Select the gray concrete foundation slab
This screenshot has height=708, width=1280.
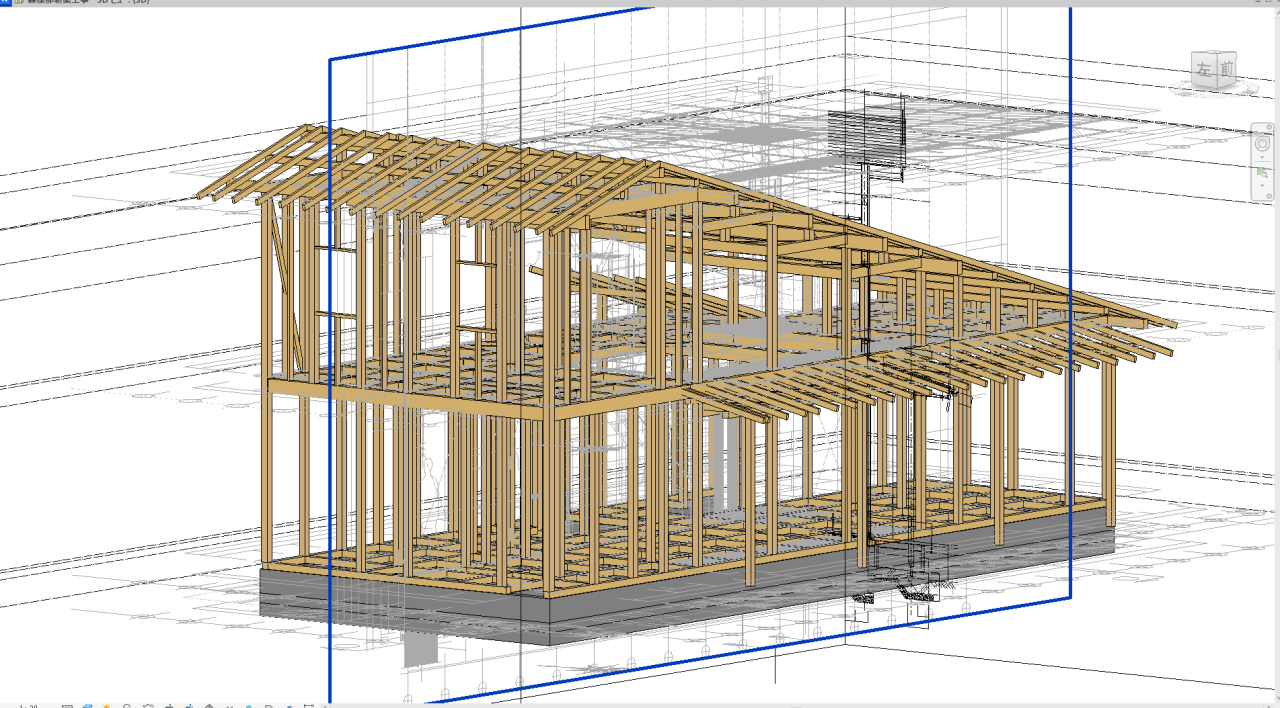tap(400, 598)
